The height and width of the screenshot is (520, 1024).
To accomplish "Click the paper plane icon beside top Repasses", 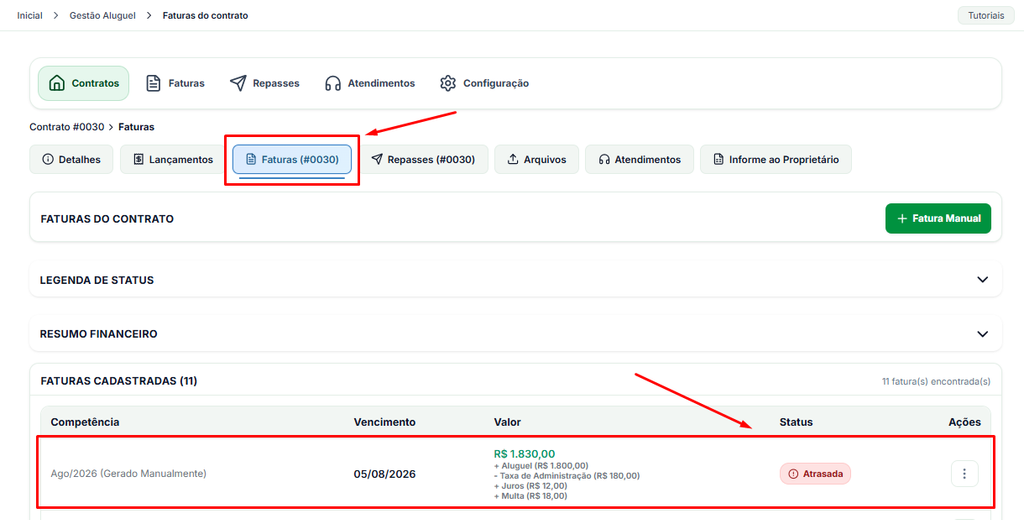I will tap(238, 83).
